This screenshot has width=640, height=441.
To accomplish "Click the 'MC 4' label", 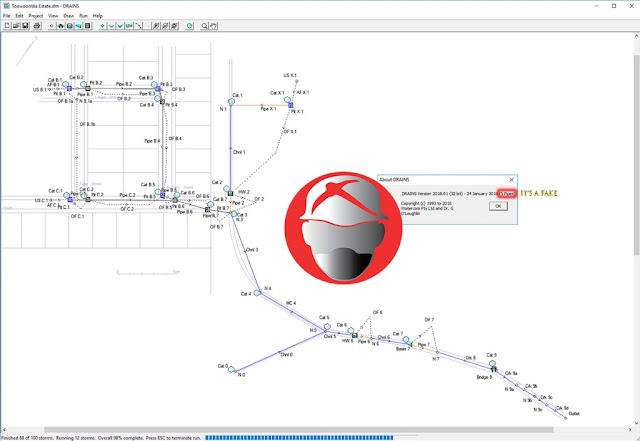I will (x=291, y=303).
